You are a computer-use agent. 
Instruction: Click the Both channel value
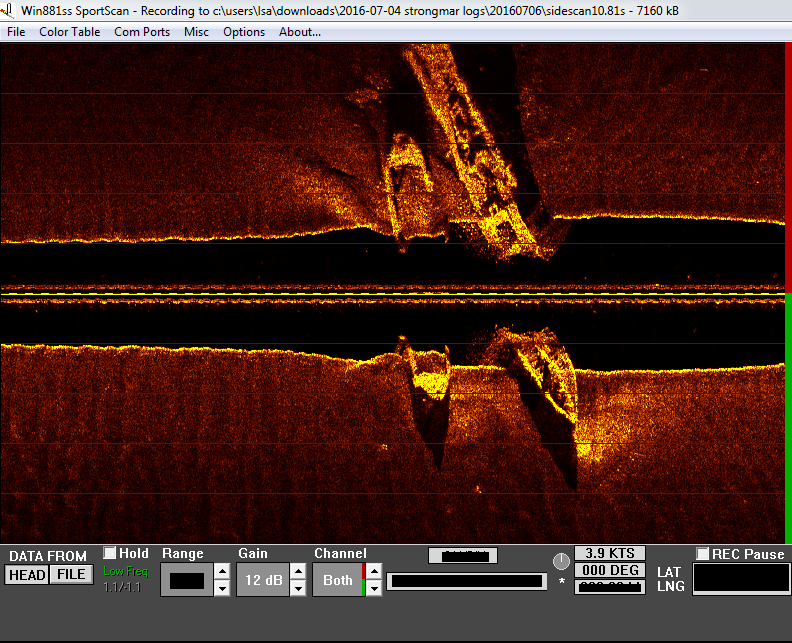[337, 580]
